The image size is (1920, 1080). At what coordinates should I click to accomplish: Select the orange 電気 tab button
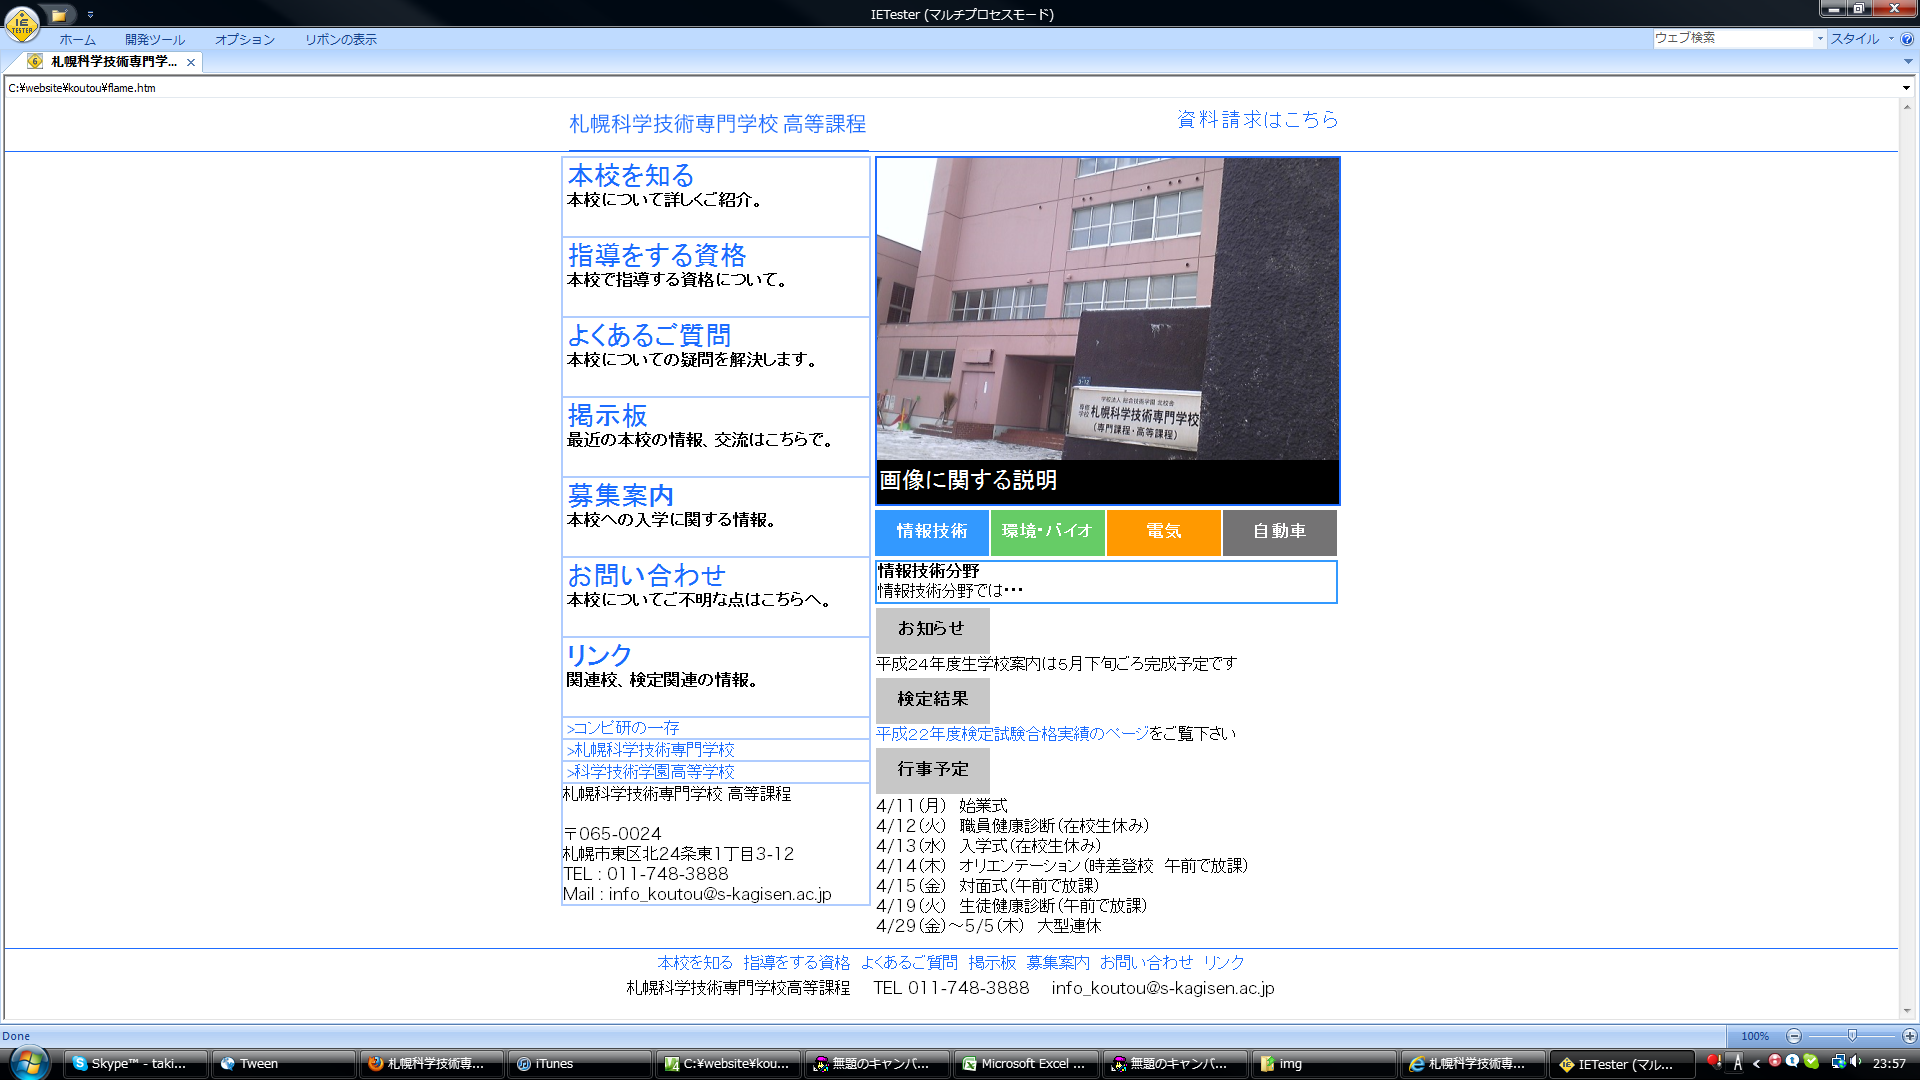pyautogui.click(x=1163, y=532)
